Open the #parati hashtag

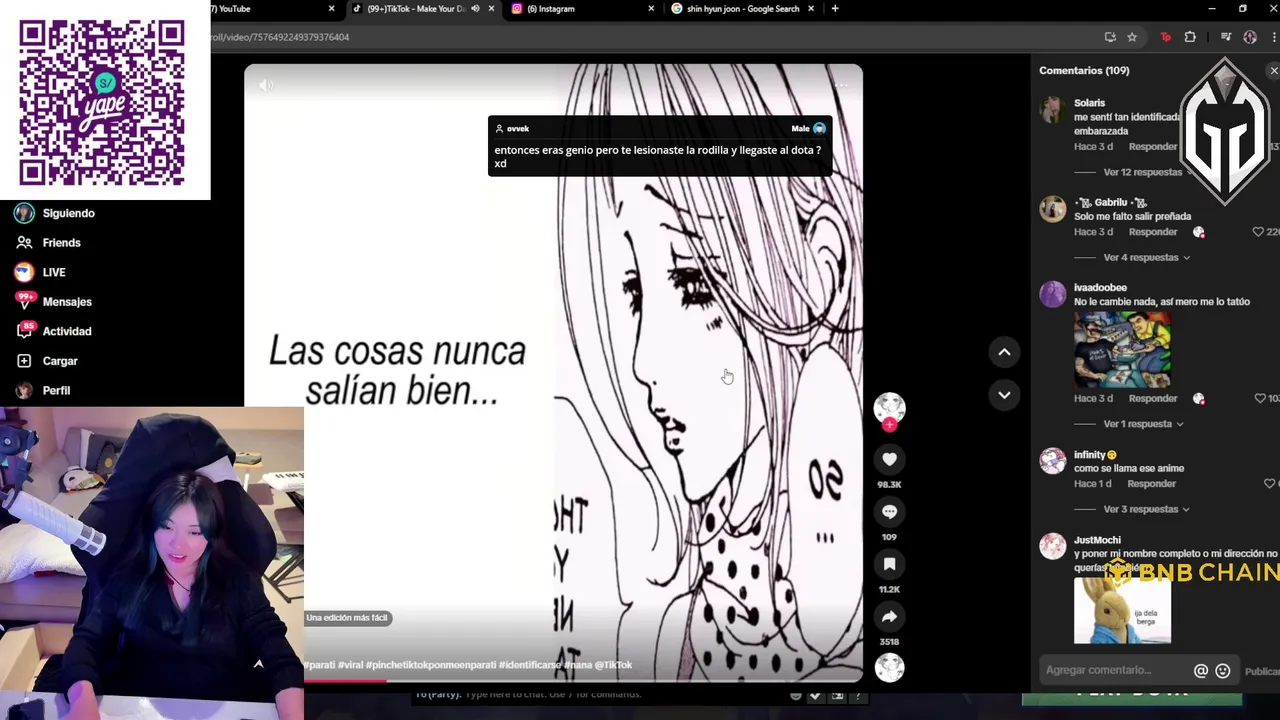click(320, 665)
